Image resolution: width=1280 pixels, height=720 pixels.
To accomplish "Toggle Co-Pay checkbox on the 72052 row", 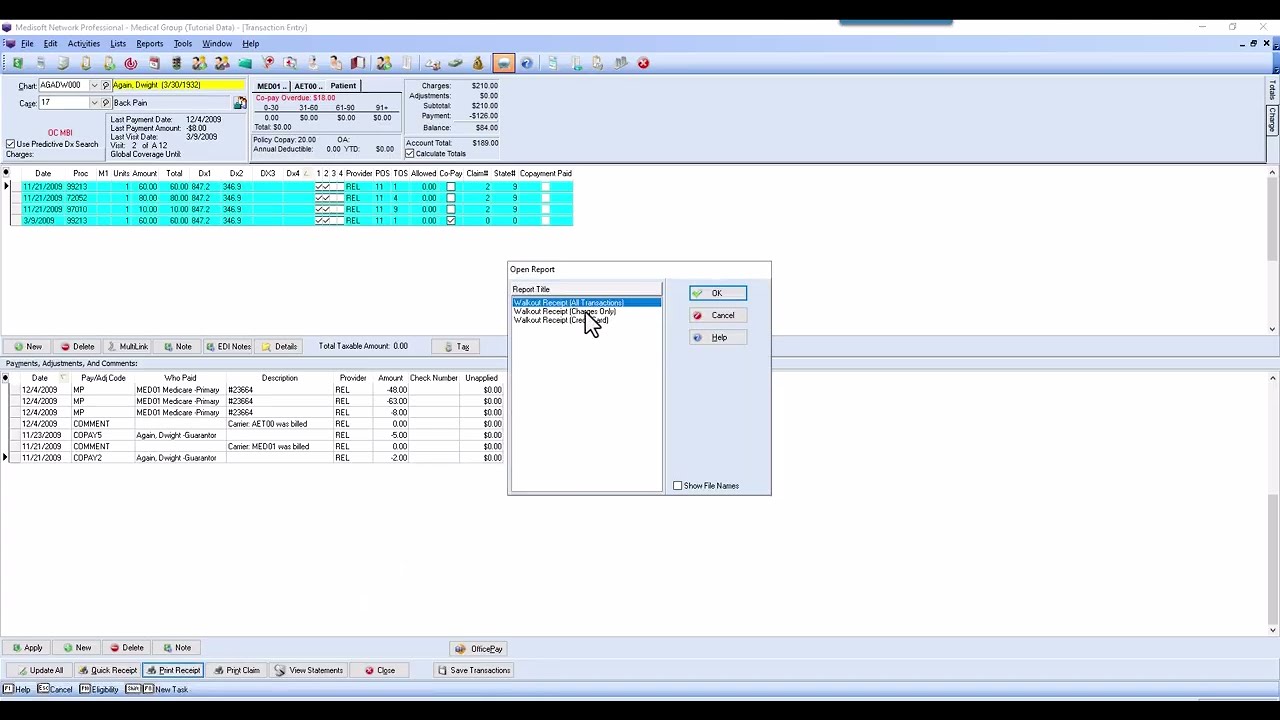I will [451, 198].
